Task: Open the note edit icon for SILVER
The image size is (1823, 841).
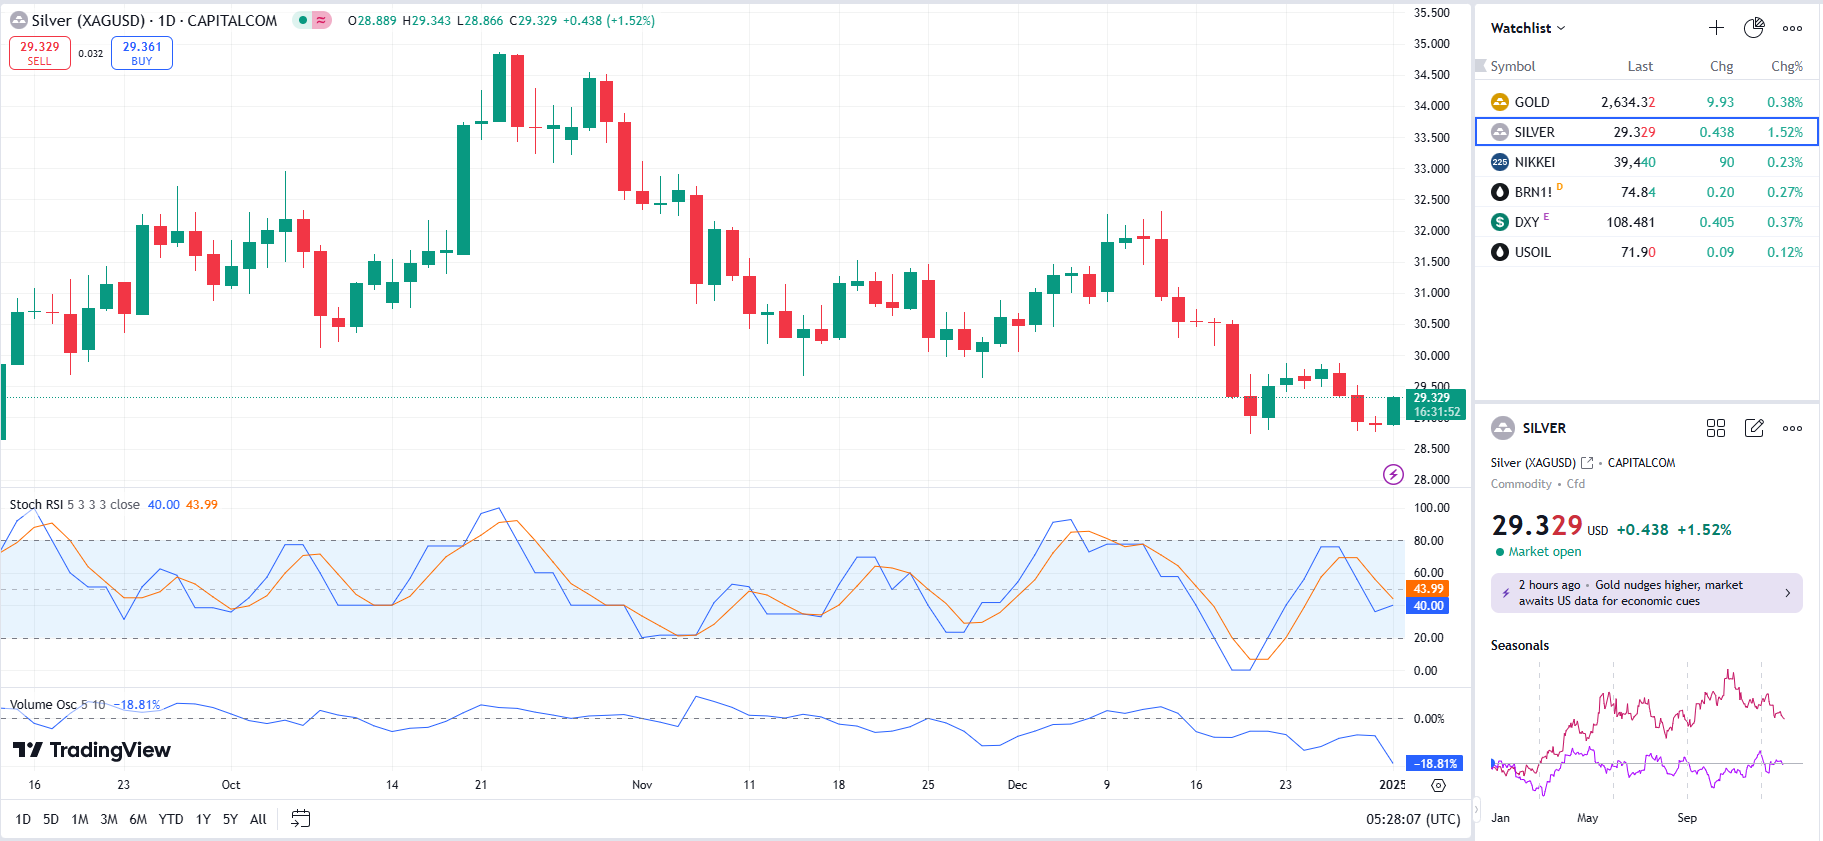Action: pyautogui.click(x=1754, y=428)
